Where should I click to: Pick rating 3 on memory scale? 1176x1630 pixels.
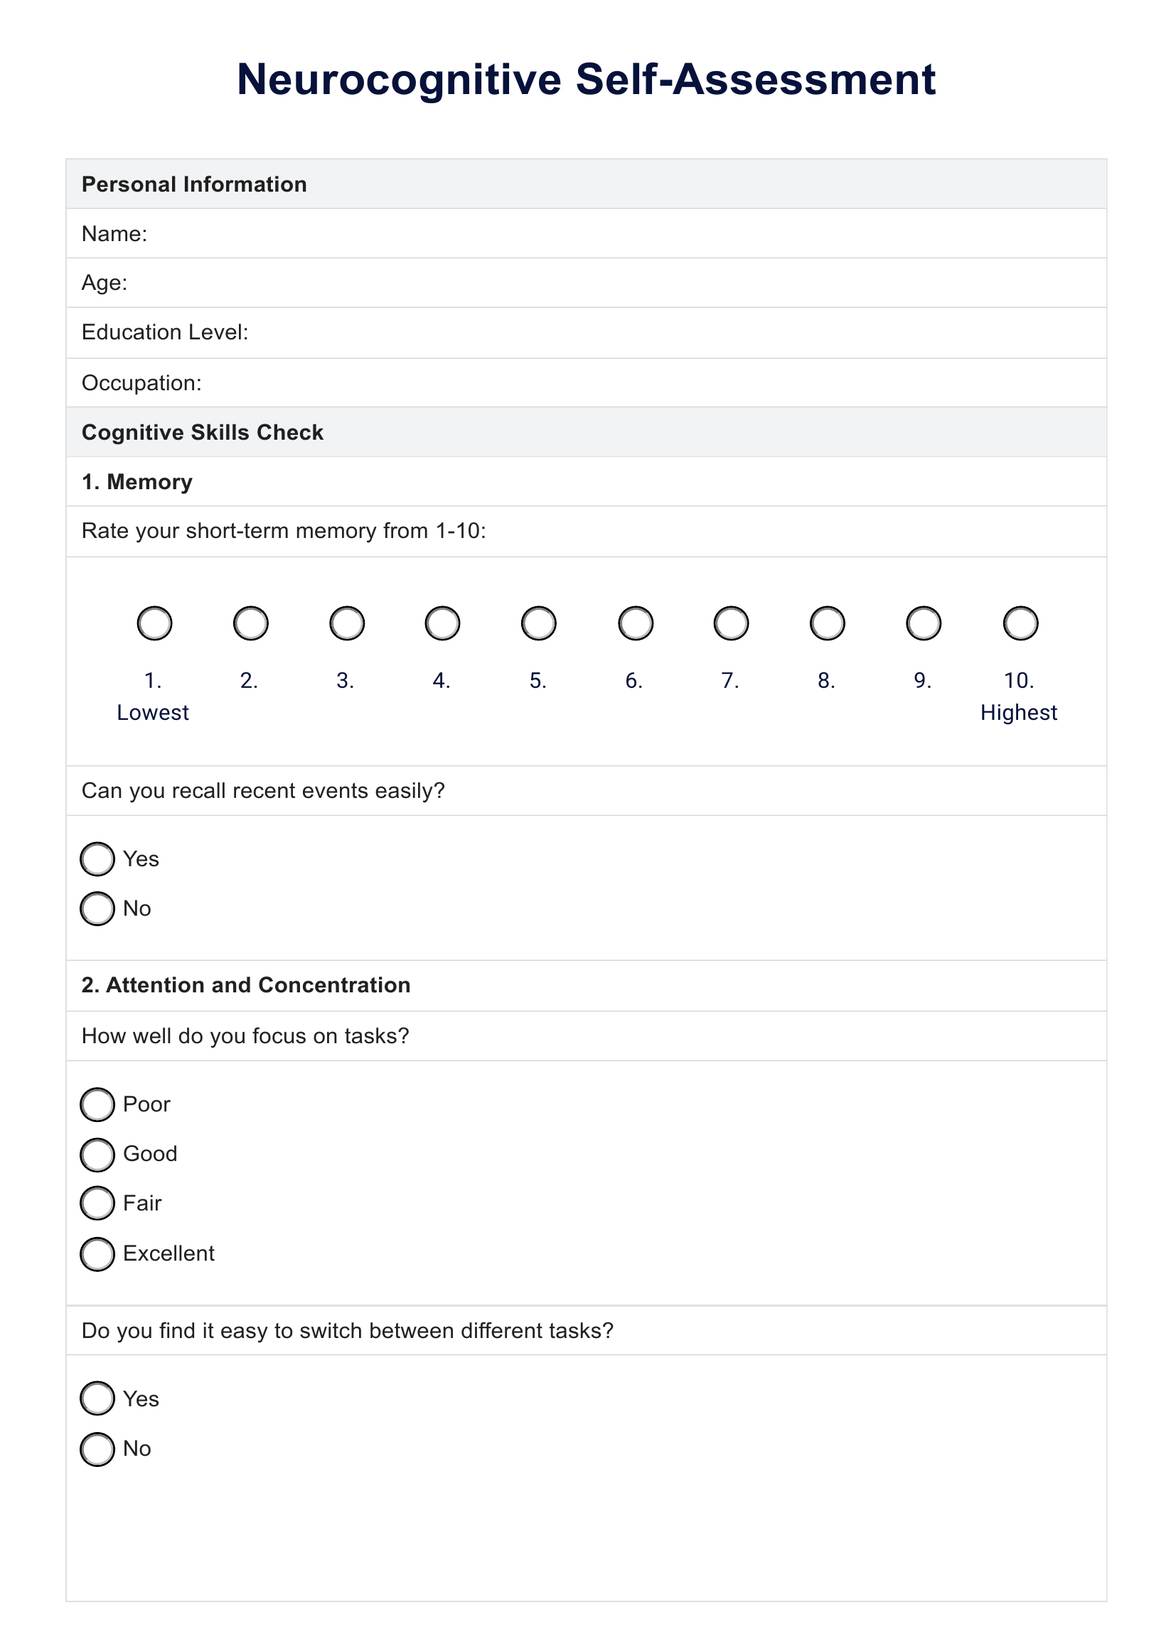pyautogui.click(x=346, y=624)
